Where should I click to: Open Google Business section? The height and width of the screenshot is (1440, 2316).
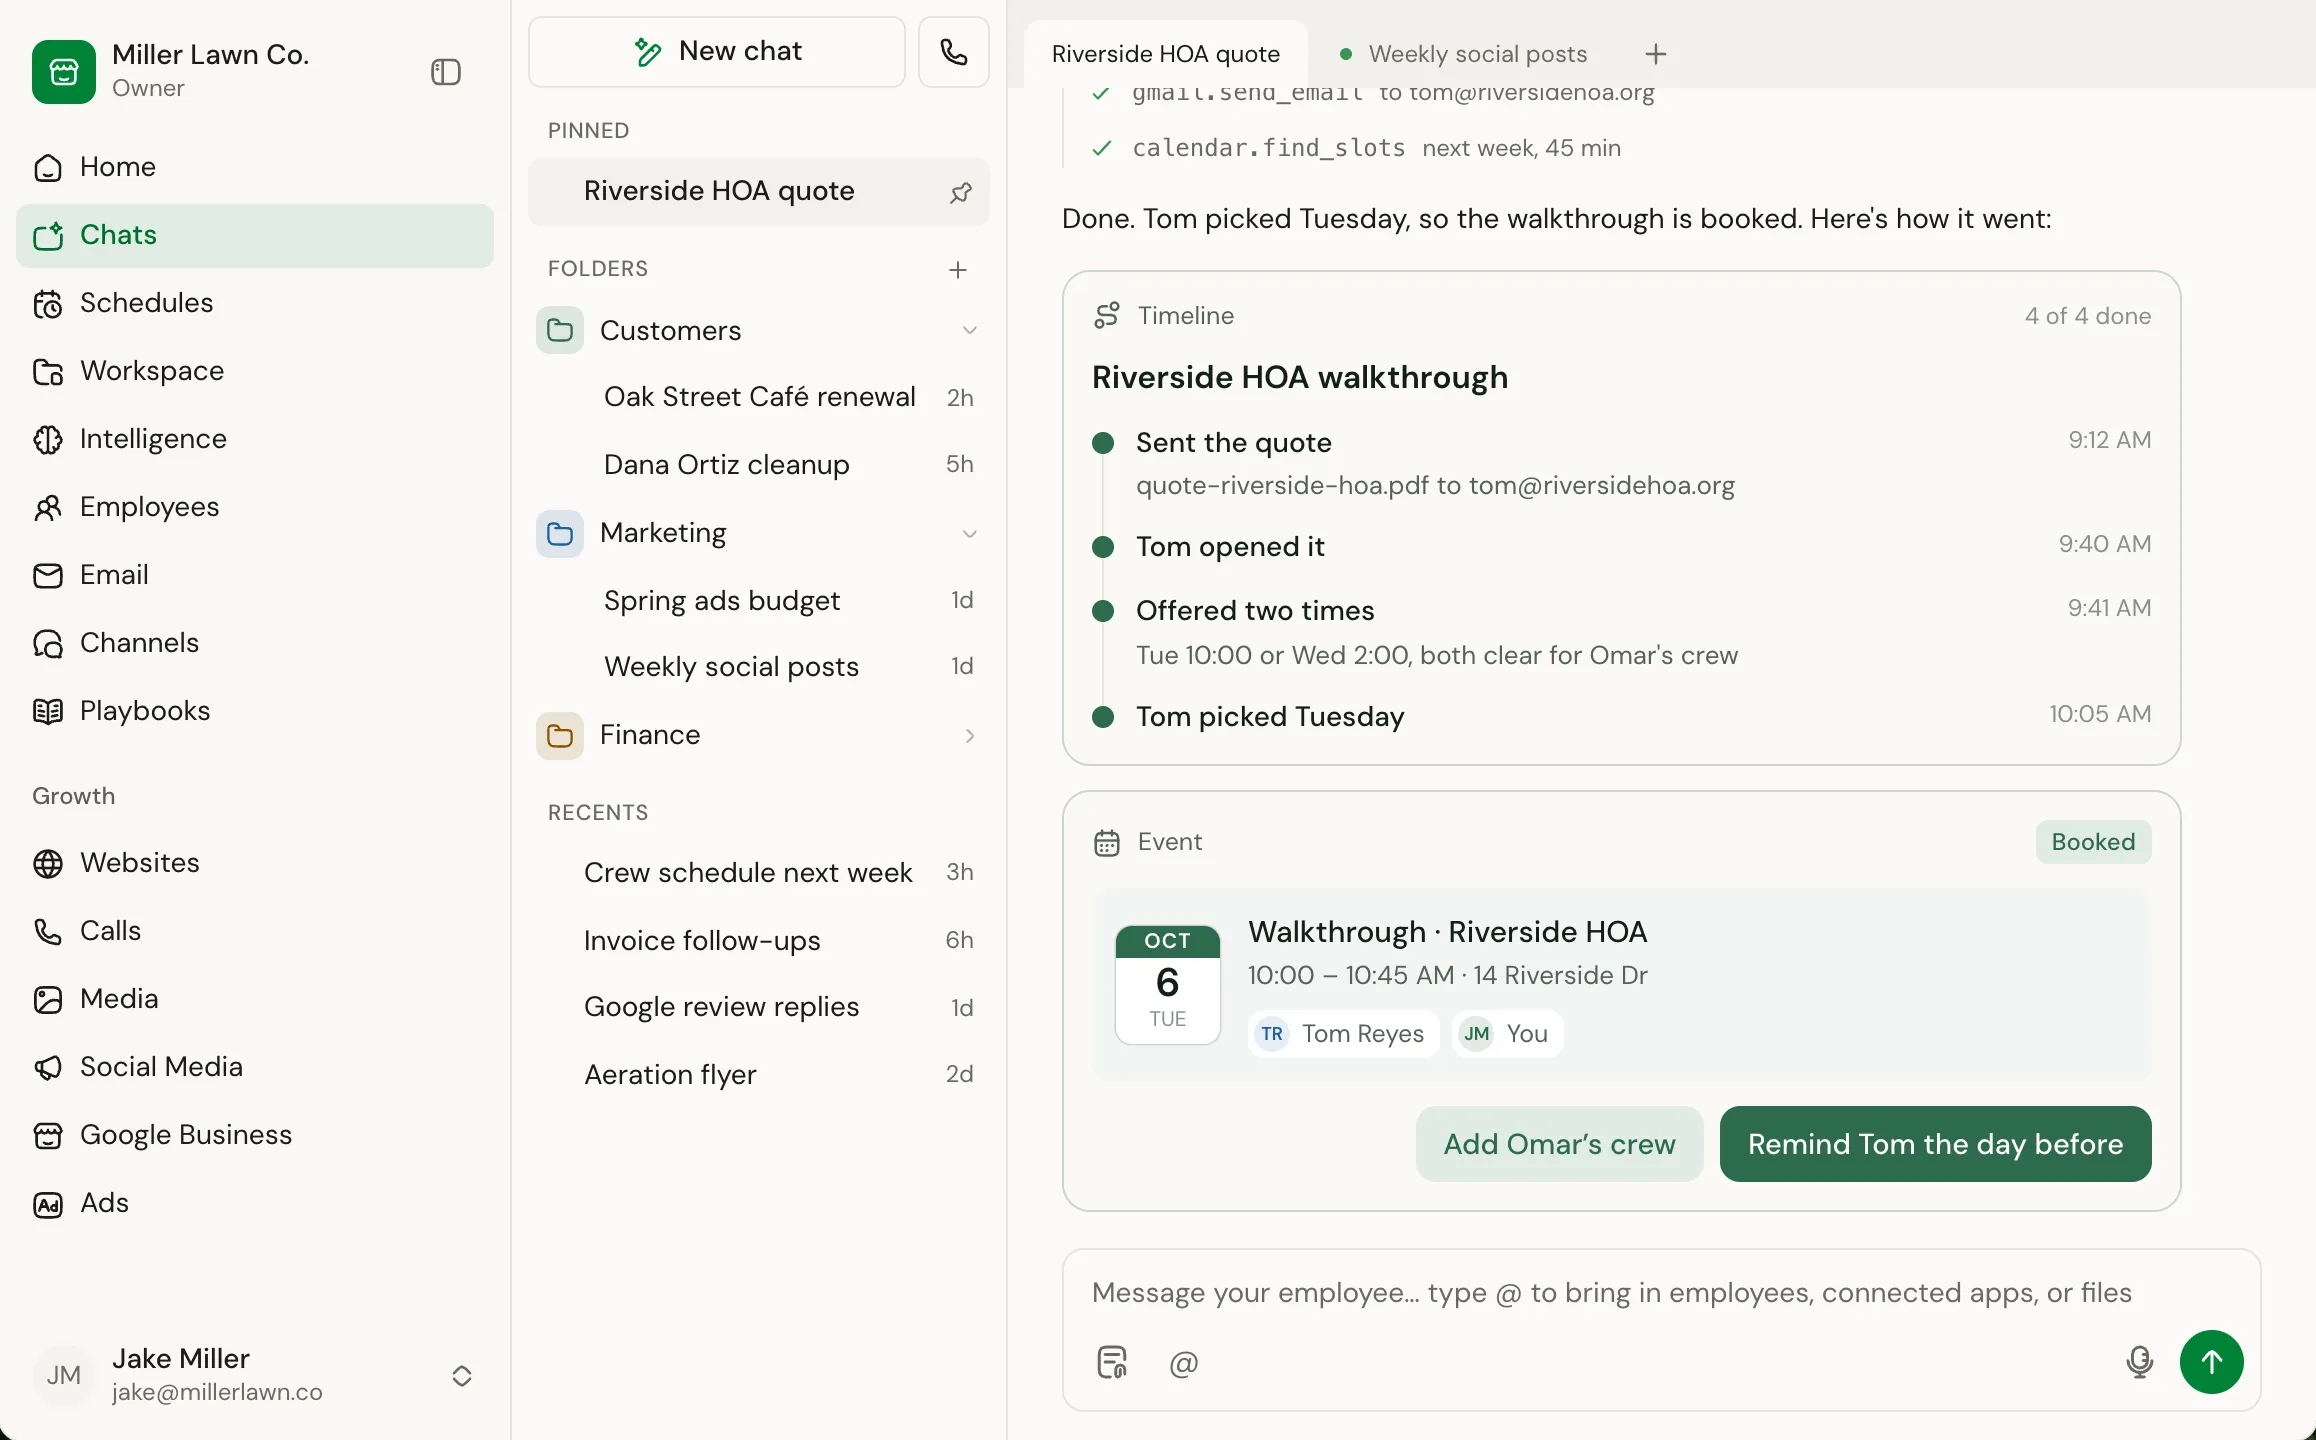[x=255, y=1135]
